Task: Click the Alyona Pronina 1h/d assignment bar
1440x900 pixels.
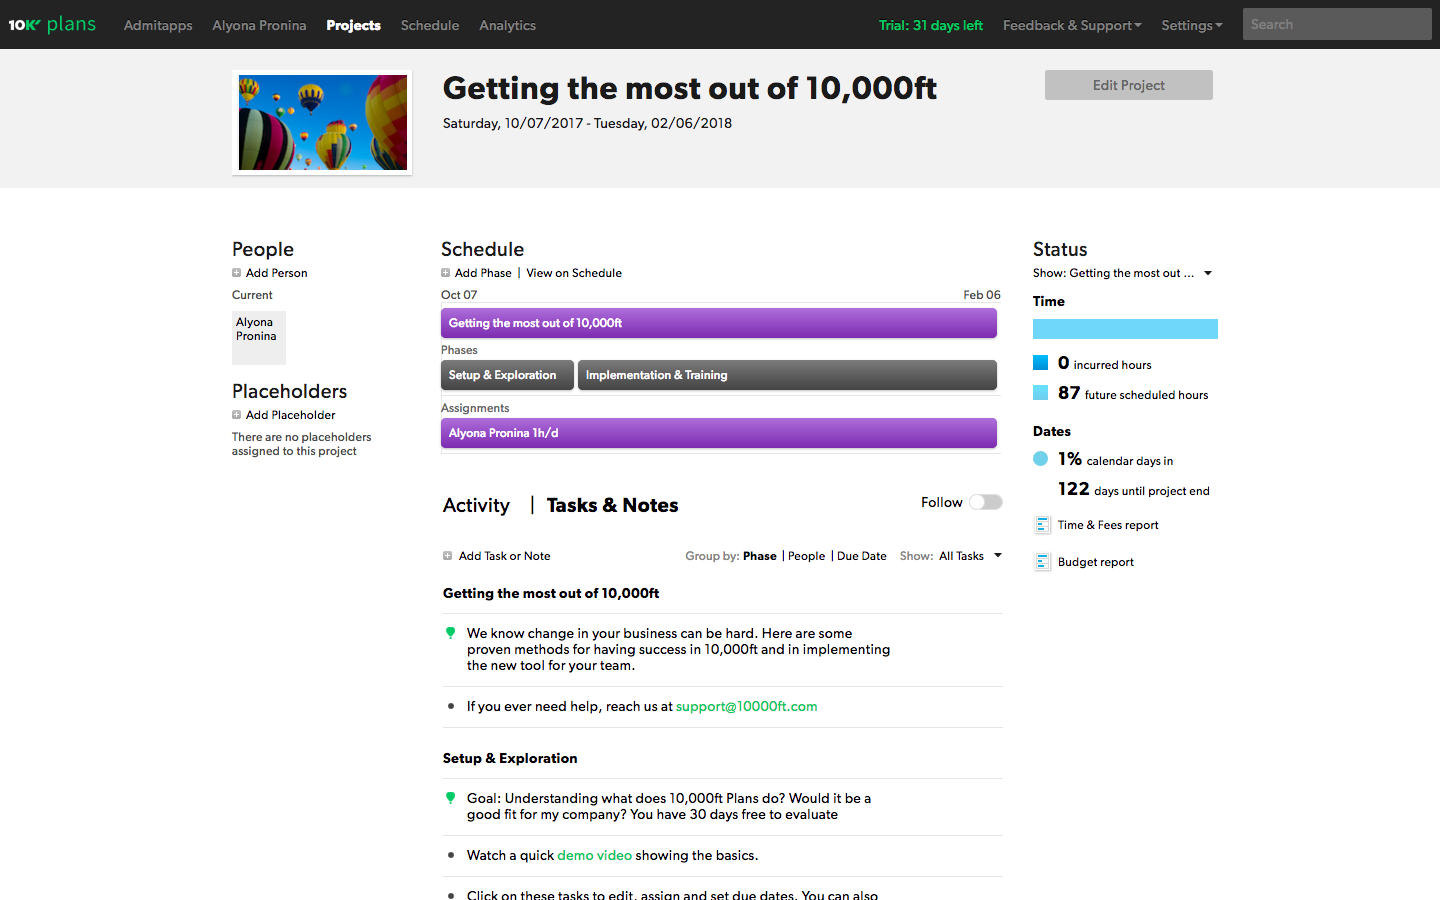Action: [719, 433]
